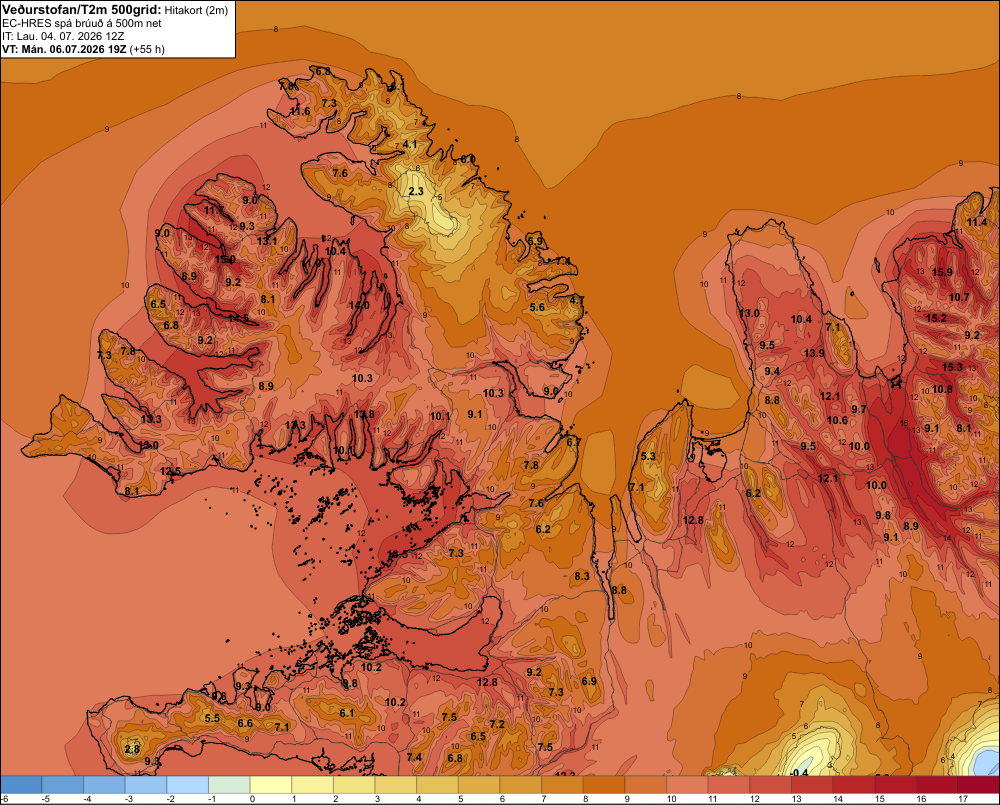Image resolution: width=1000 pixels, height=805 pixels.
Task: Select the '6.1' temperature reading
Action: (346, 713)
